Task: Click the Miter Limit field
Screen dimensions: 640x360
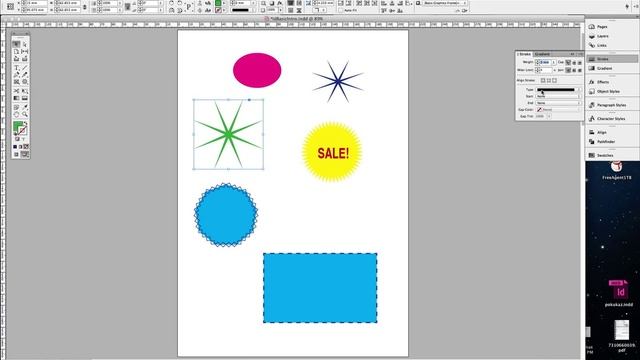Action: (545, 70)
